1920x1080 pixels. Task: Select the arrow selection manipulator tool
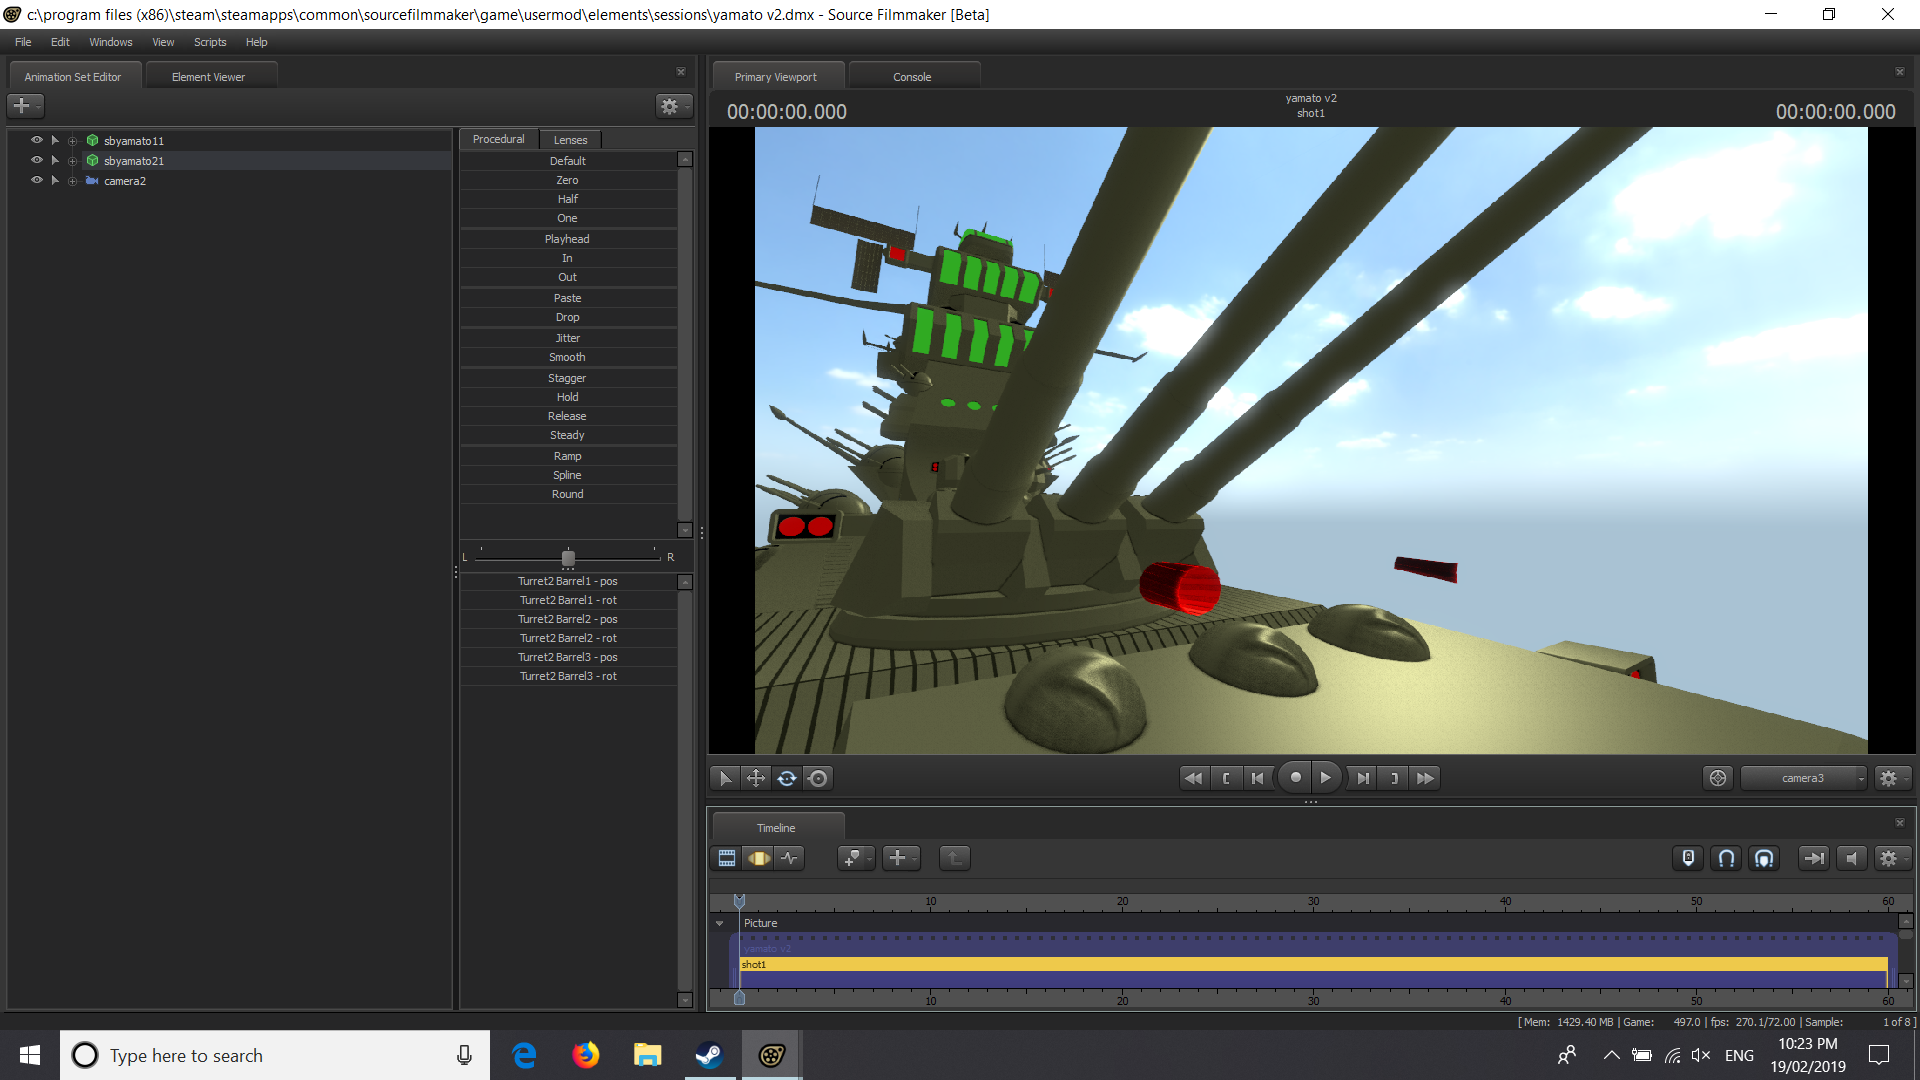tap(725, 778)
